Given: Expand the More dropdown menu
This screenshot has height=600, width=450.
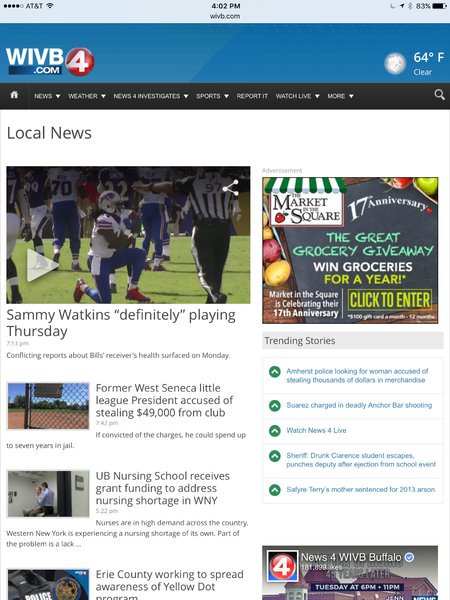Looking at the screenshot, I should coord(340,96).
